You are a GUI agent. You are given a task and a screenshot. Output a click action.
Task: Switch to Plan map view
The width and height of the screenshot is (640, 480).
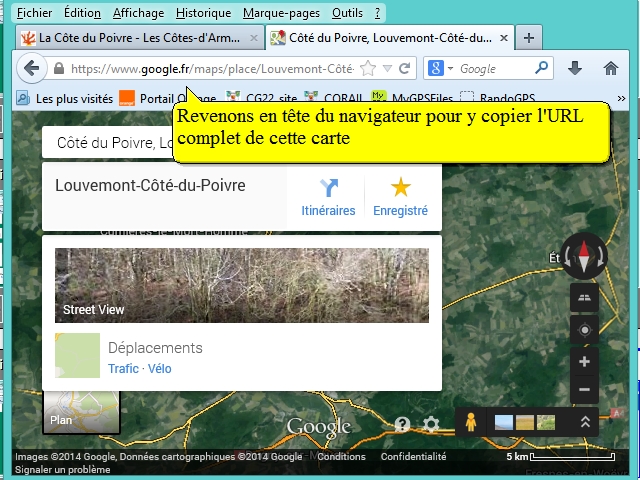coord(81,412)
